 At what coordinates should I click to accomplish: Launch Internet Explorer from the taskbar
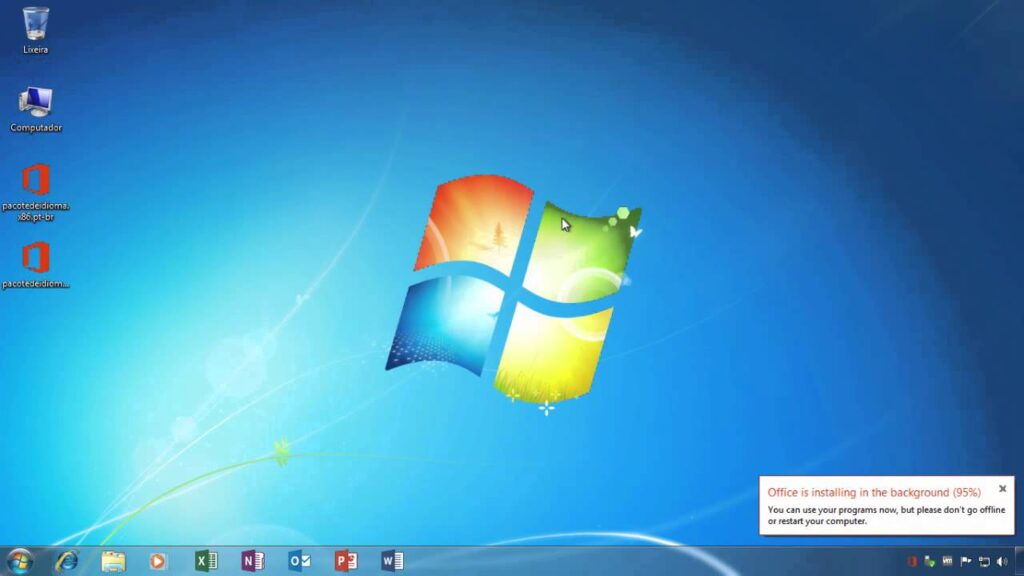point(67,561)
